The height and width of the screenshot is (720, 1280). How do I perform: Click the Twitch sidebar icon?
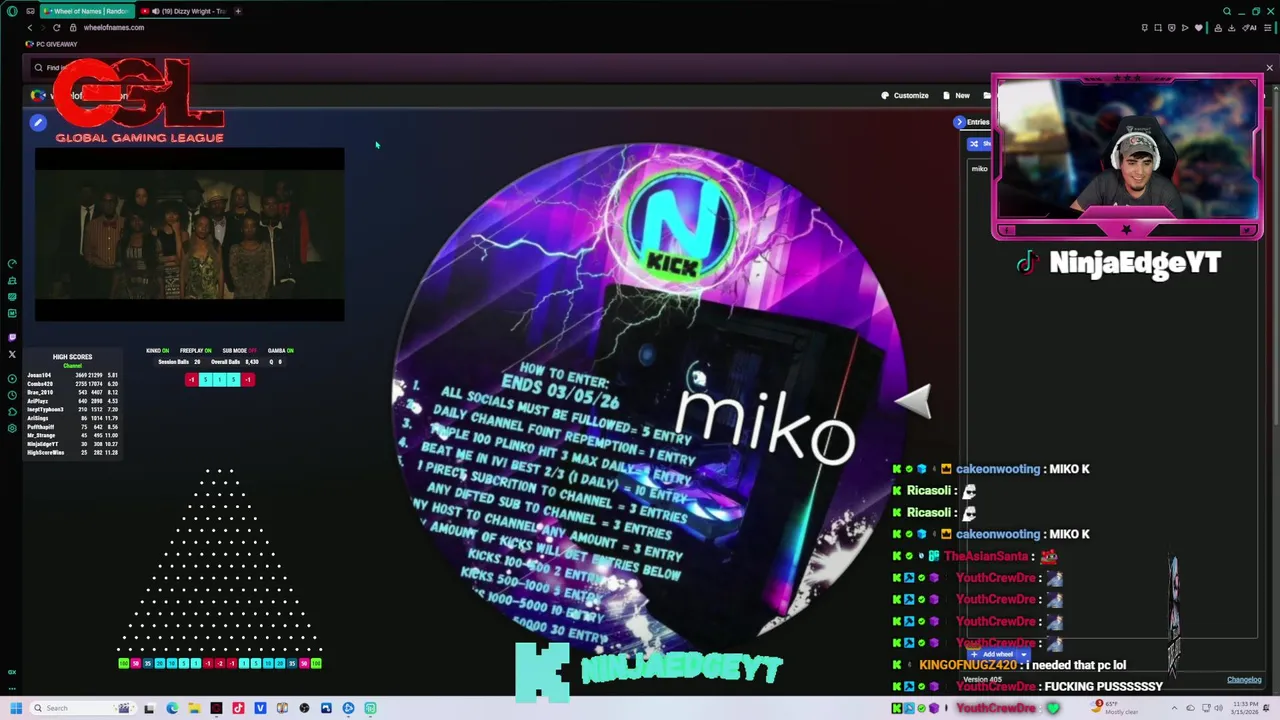[x=12, y=337]
